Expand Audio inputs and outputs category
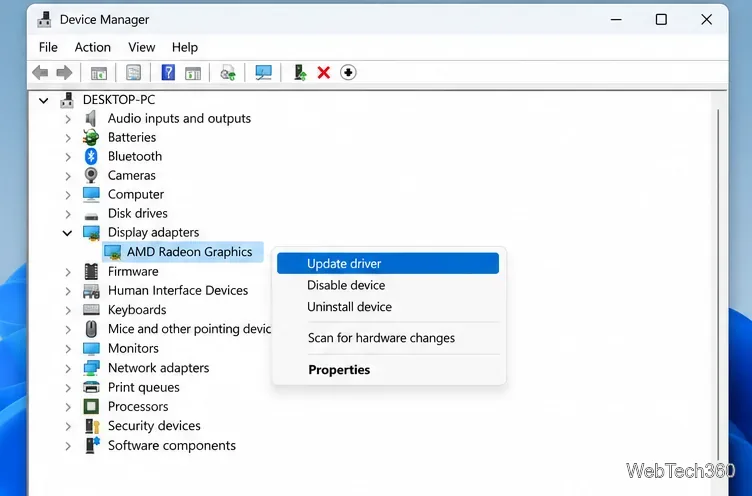This screenshot has height=496, width=752. pos(68,119)
